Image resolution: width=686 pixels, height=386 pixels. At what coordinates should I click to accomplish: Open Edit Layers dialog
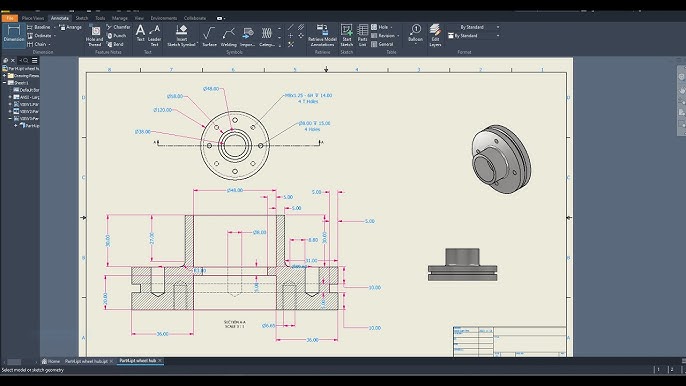(x=435, y=36)
